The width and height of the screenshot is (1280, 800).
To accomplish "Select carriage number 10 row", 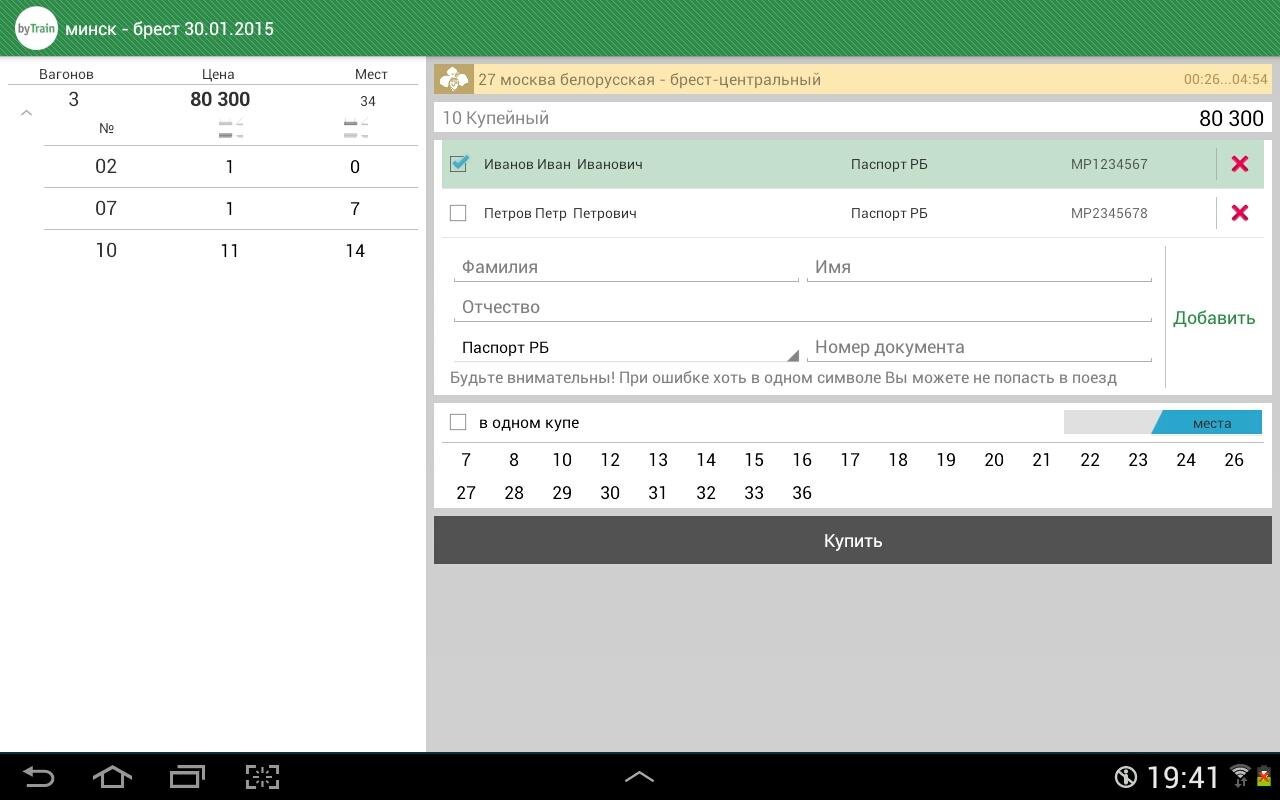I will pyautogui.click(x=231, y=251).
